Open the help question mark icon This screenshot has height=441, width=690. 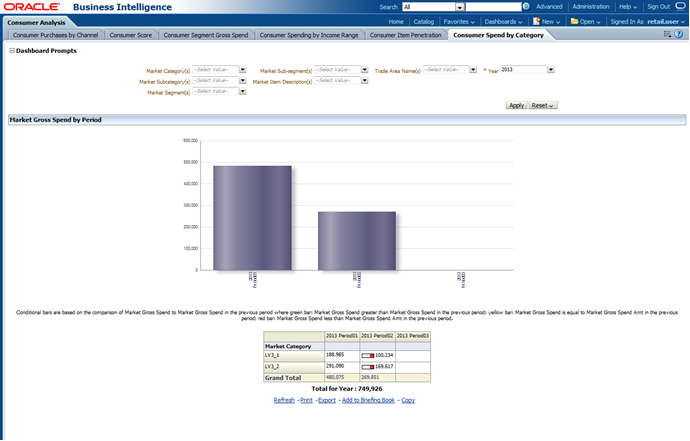click(679, 34)
